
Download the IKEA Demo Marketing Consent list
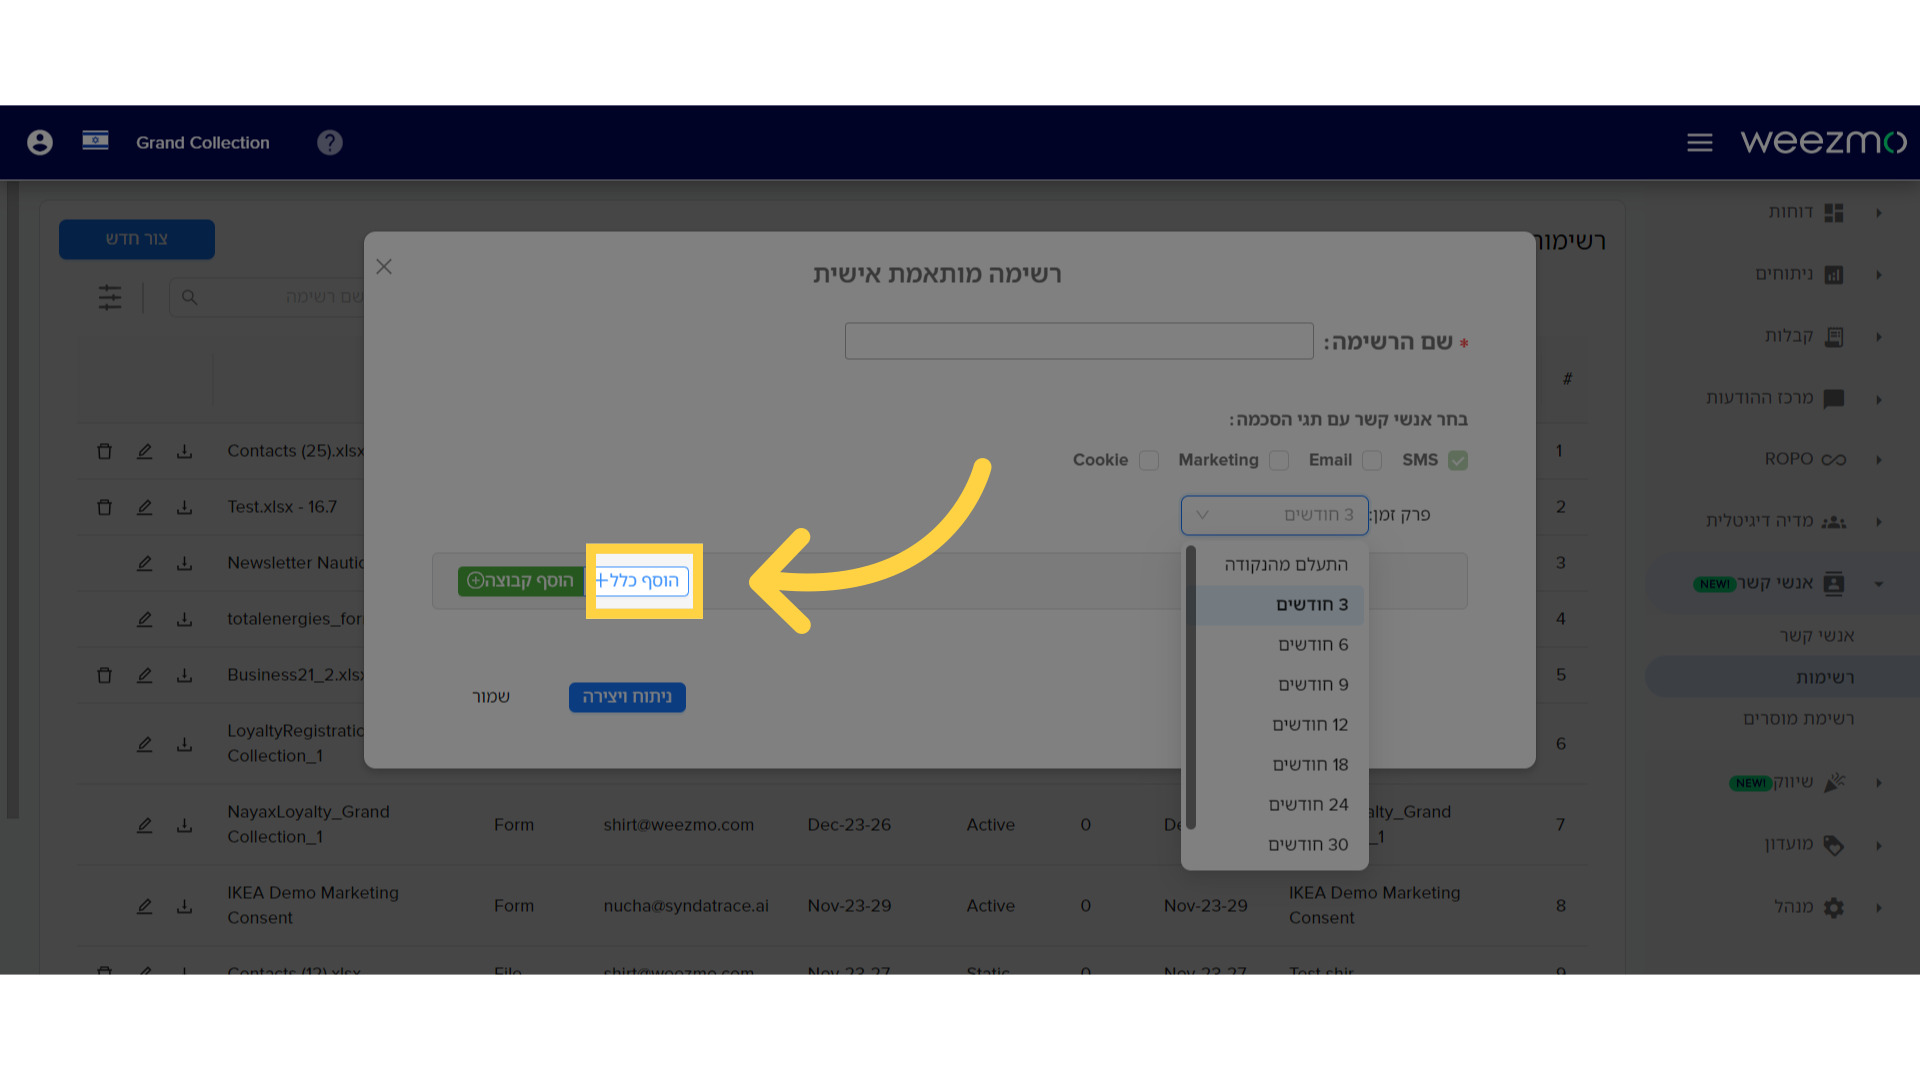point(184,906)
